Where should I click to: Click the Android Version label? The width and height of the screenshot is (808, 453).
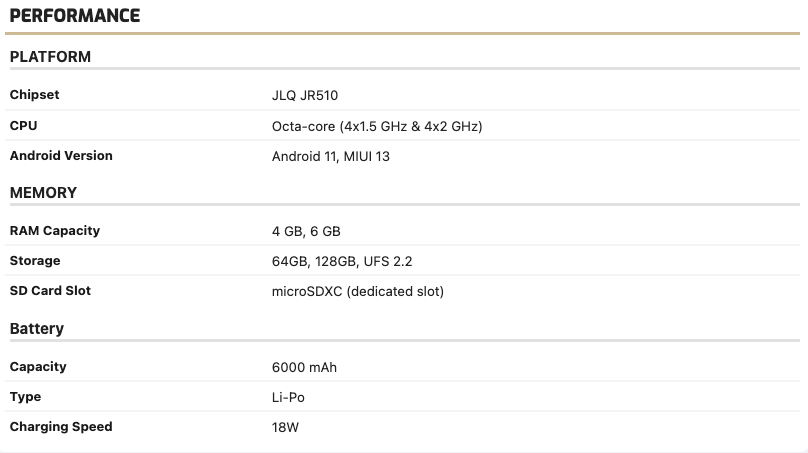click(x=61, y=156)
